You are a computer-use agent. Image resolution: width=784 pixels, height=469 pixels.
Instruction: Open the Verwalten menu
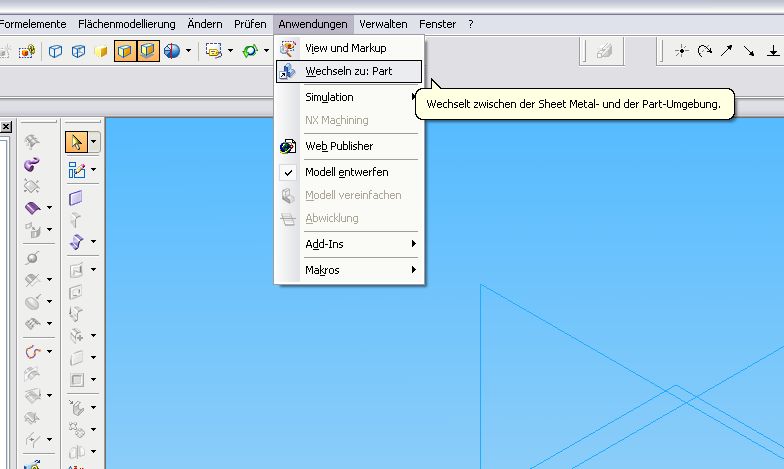[383, 24]
